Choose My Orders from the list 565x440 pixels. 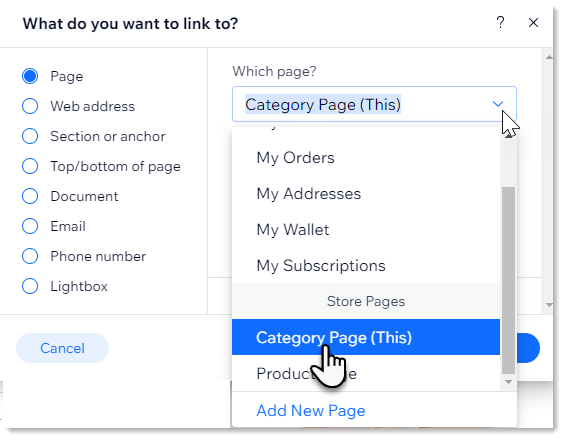(366, 158)
